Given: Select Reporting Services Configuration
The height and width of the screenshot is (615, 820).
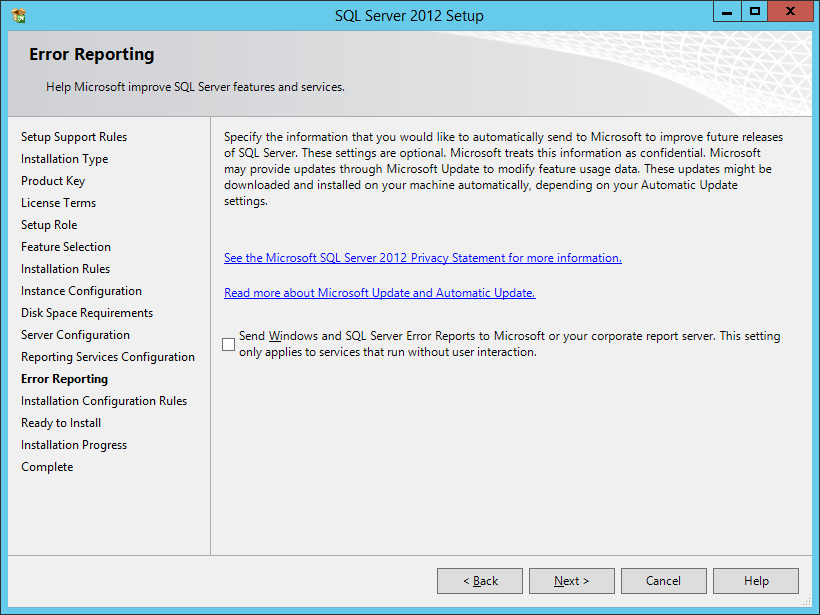Looking at the screenshot, I should click(107, 356).
